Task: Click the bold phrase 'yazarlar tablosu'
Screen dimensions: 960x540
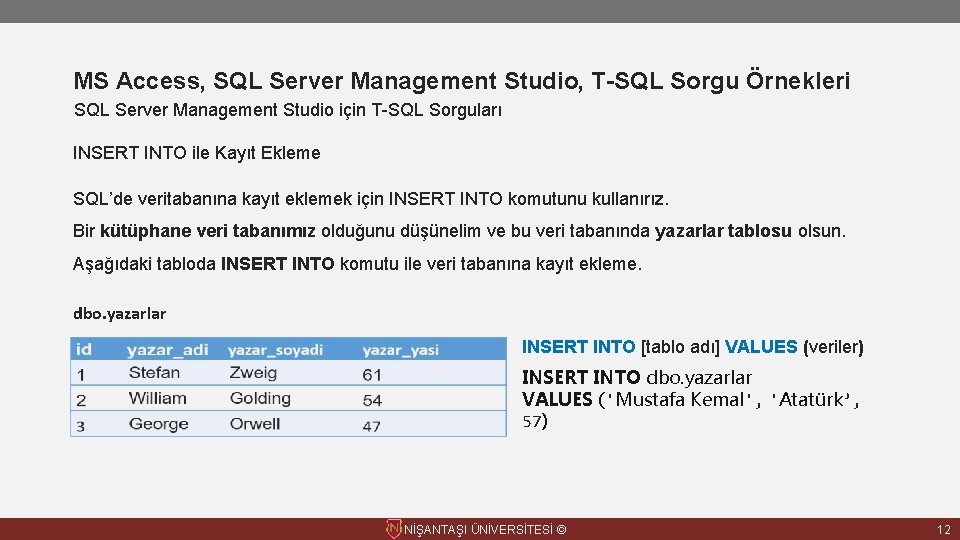Action: [723, 231]
